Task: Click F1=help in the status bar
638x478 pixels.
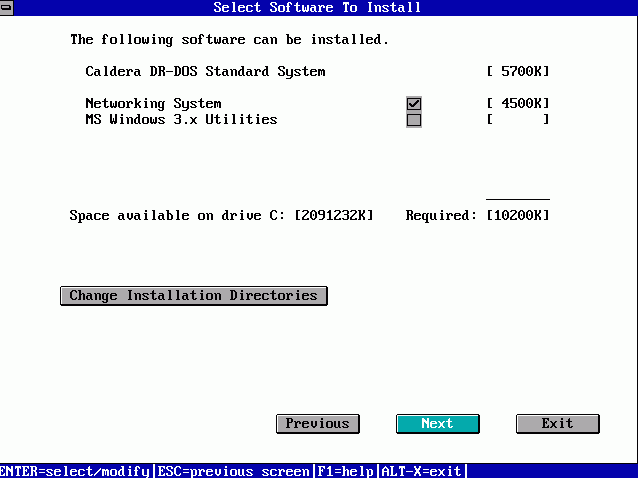Action: point(345,471)
